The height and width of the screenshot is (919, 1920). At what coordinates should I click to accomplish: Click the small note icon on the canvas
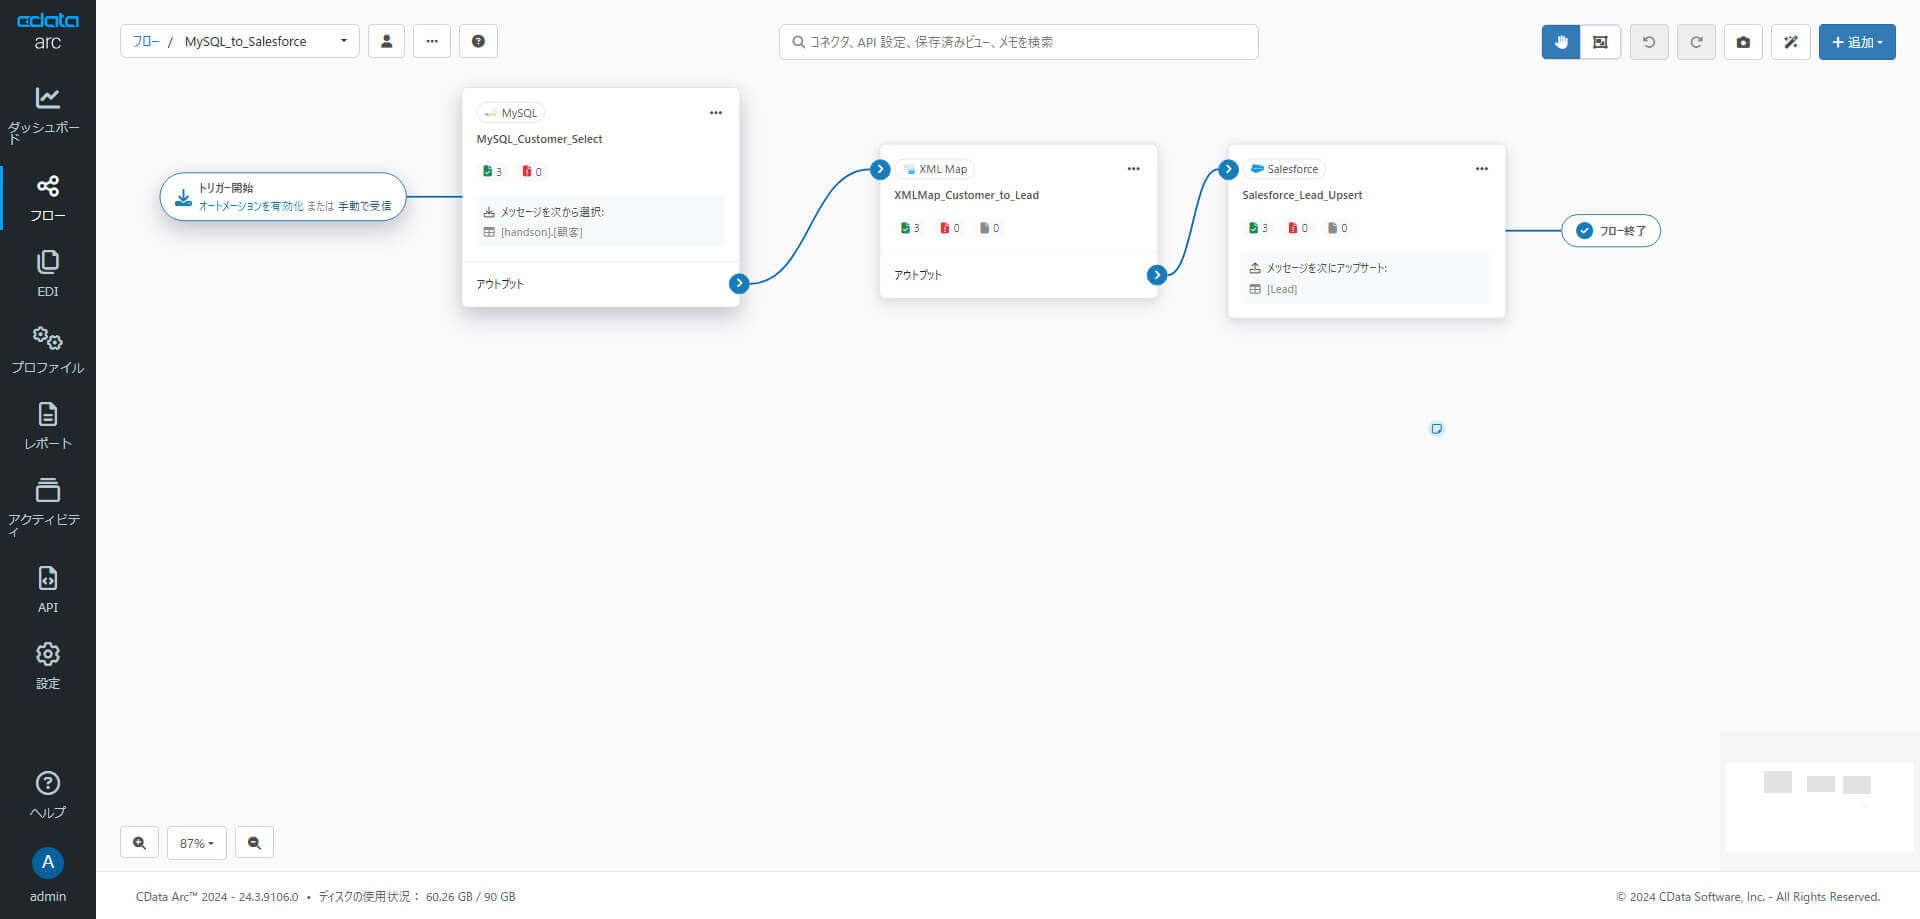click(1436, 429)
